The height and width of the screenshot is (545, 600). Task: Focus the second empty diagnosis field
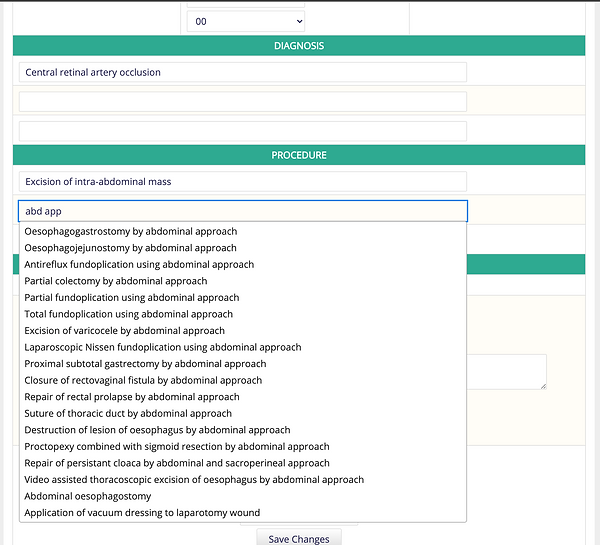(243, 102)
